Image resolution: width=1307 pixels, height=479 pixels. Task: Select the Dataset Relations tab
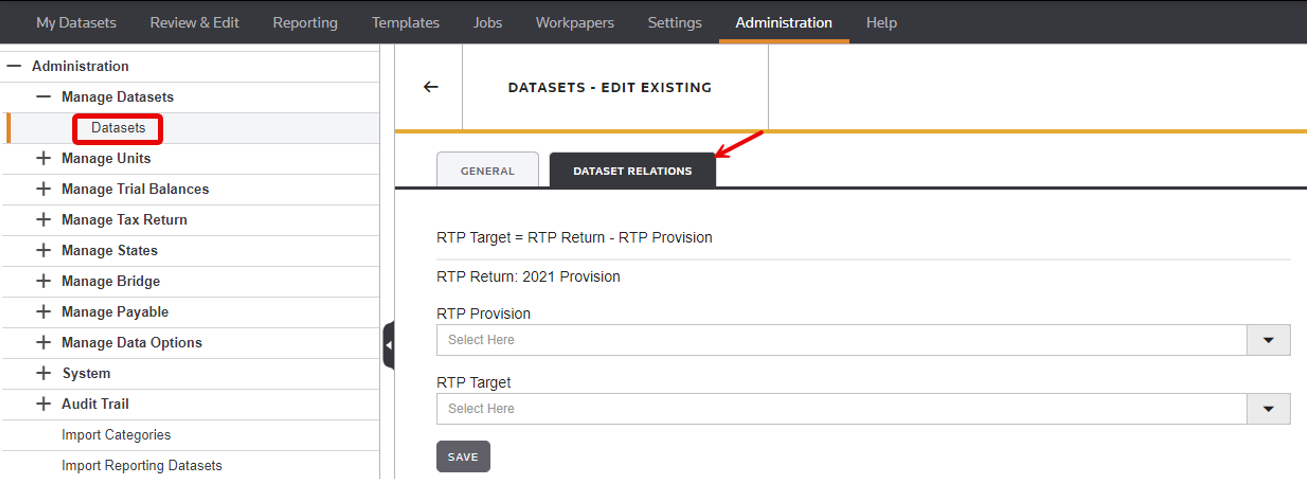632,171
